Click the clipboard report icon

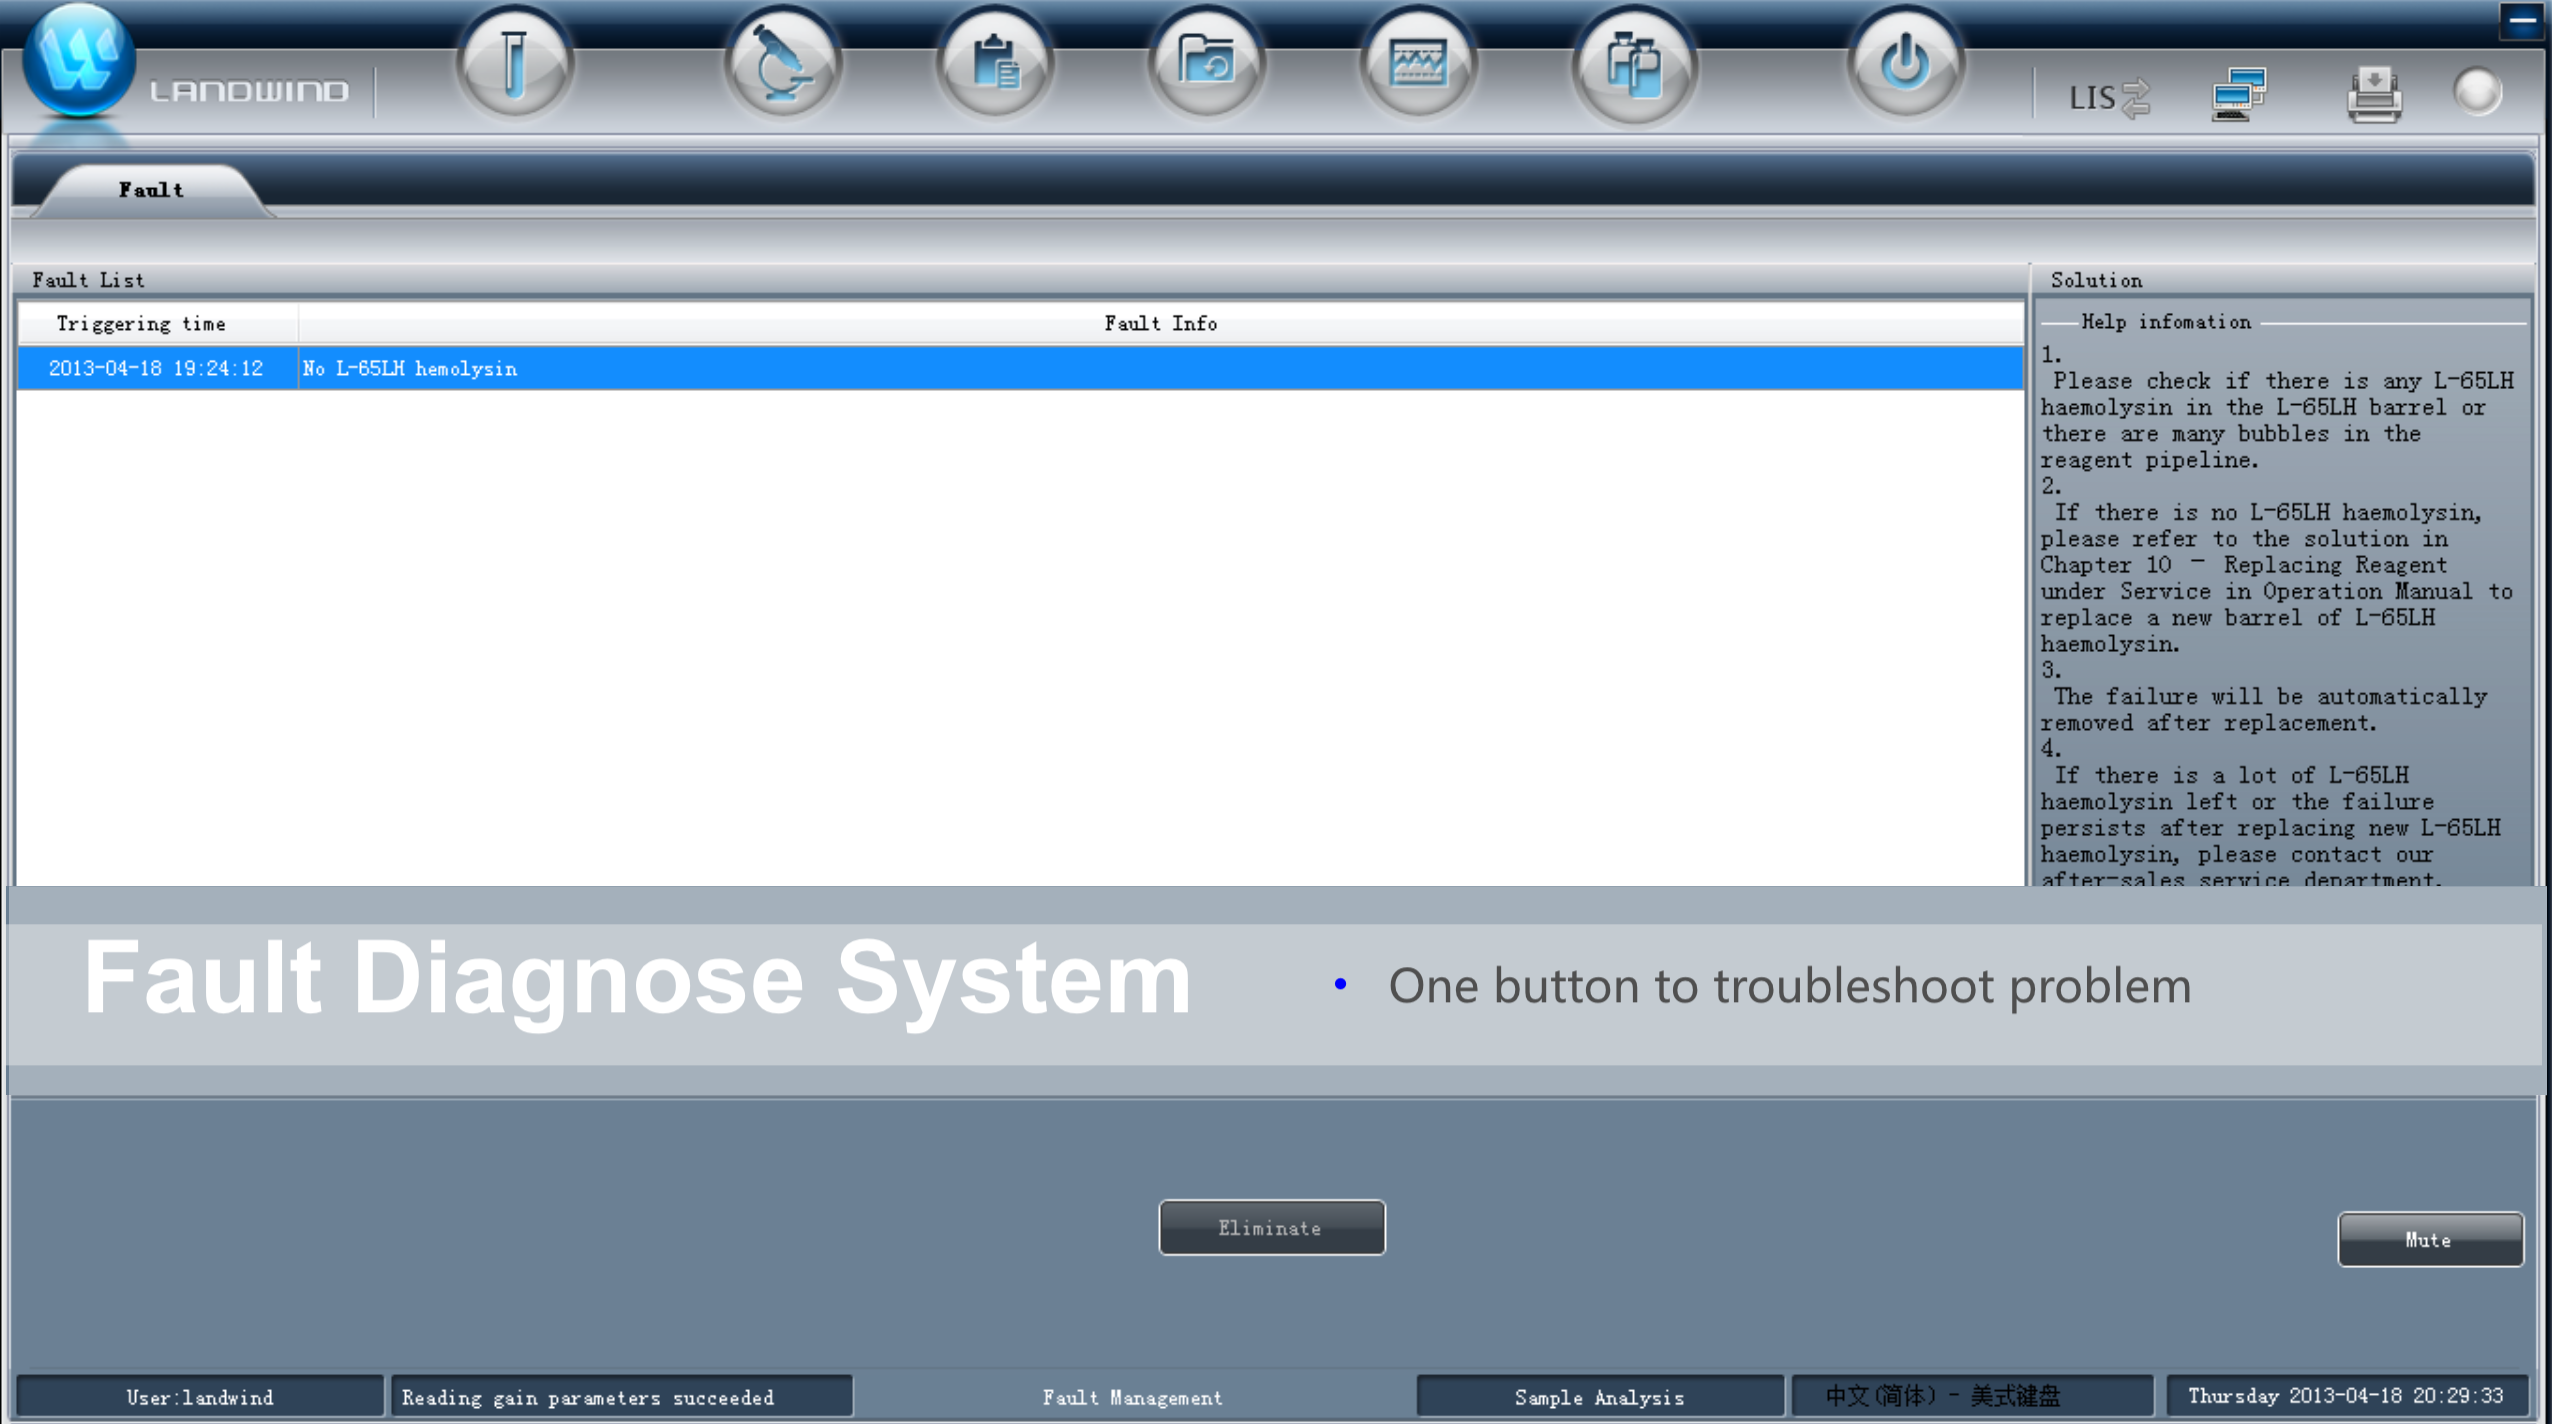pos(994,66)
